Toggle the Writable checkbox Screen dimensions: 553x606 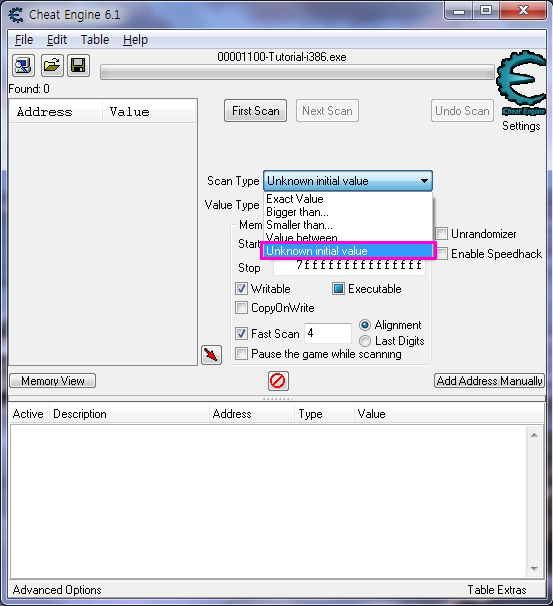pyautogui.click(x=241, y=288)
